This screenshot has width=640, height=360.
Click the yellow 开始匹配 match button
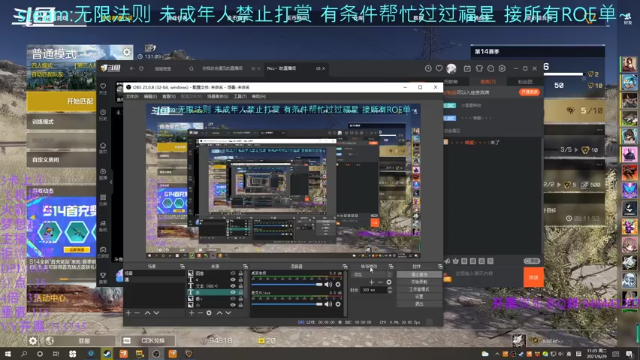[61, 101]
